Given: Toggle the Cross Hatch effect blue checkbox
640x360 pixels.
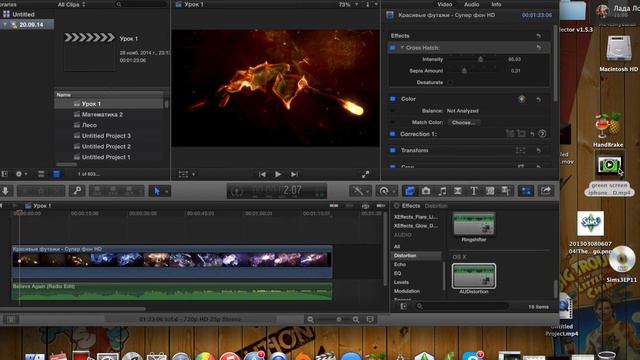Looking at the screenshot, I should [393, 48].
